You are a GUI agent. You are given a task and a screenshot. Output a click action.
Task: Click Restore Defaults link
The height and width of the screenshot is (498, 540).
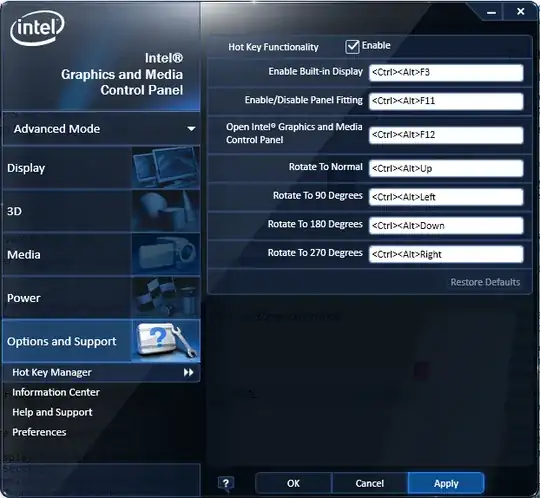(x=485, y=282)
